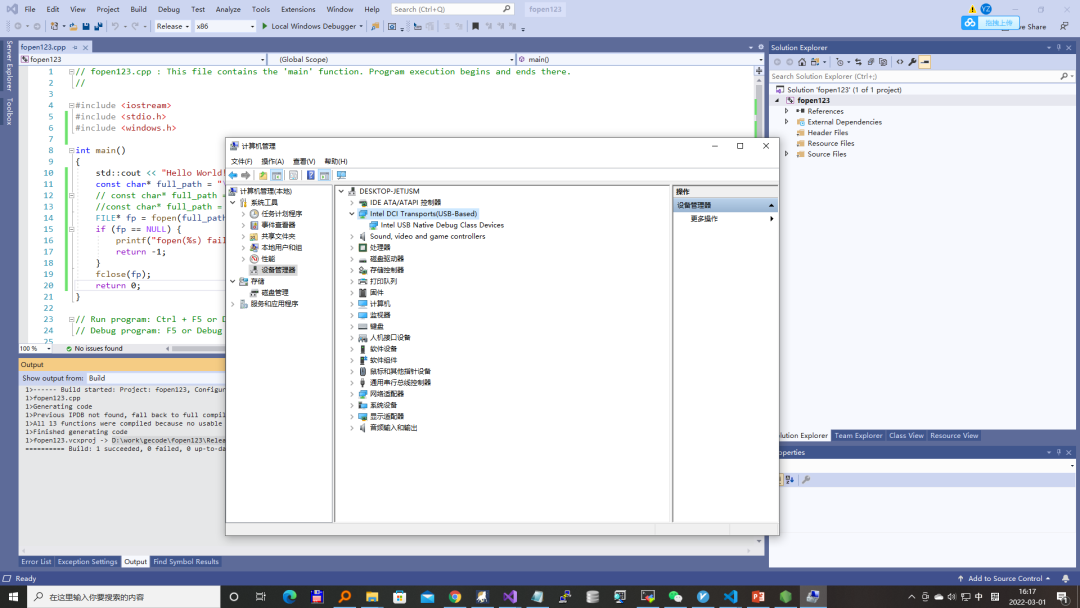Open 文件(F) menu in Computer Management
The height and width of the screenshot is (608, 1080).
click(x=241, y=161)
